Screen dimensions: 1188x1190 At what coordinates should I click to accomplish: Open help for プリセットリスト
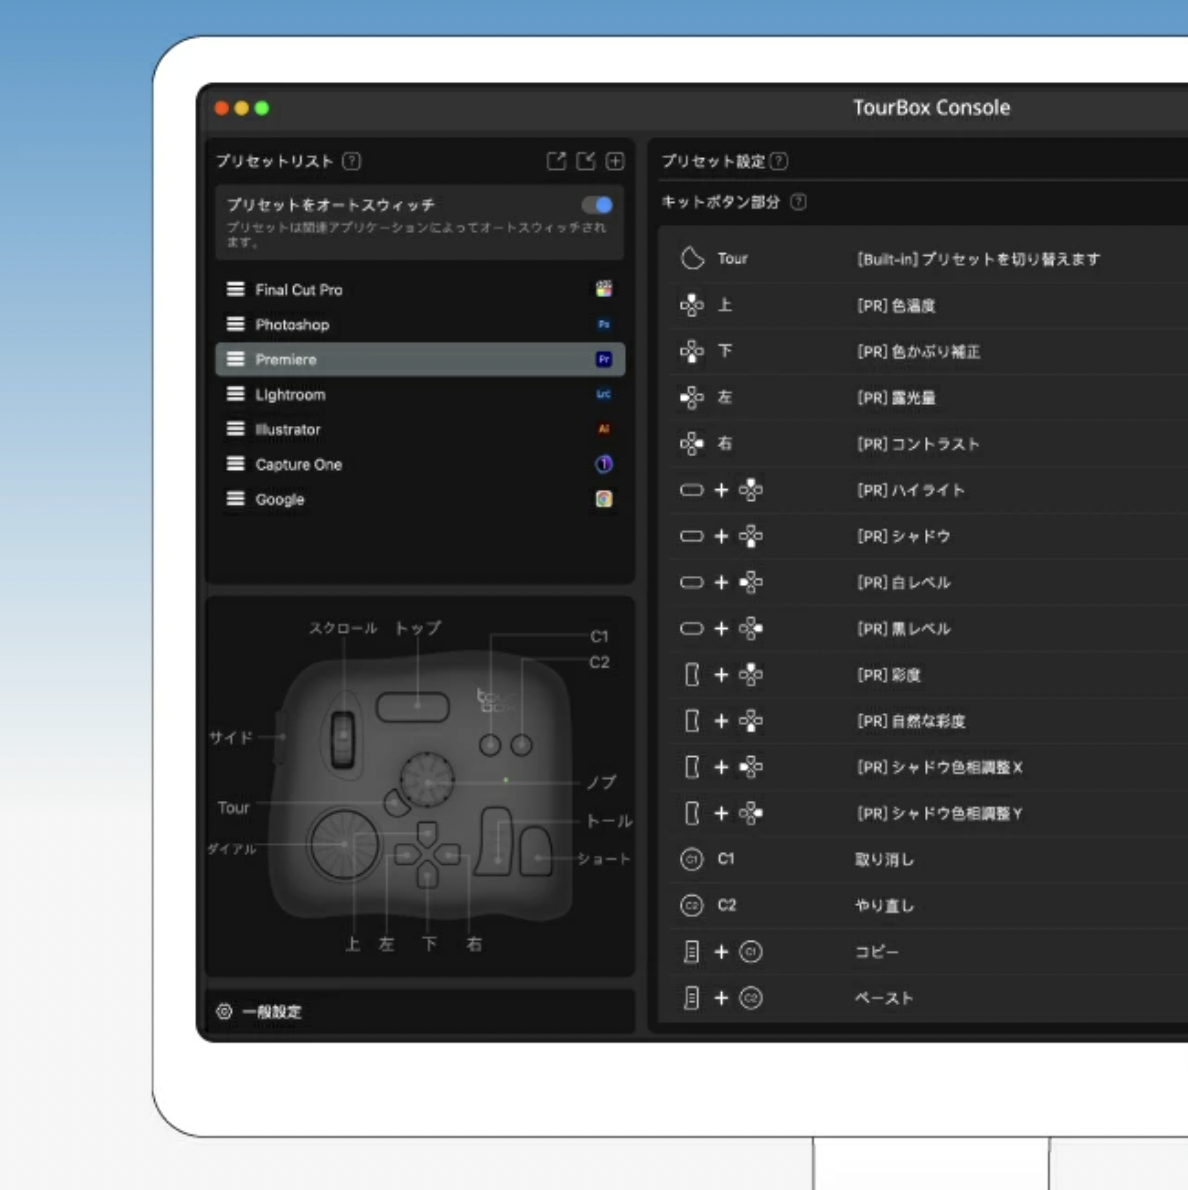click(x=351, y=161)
